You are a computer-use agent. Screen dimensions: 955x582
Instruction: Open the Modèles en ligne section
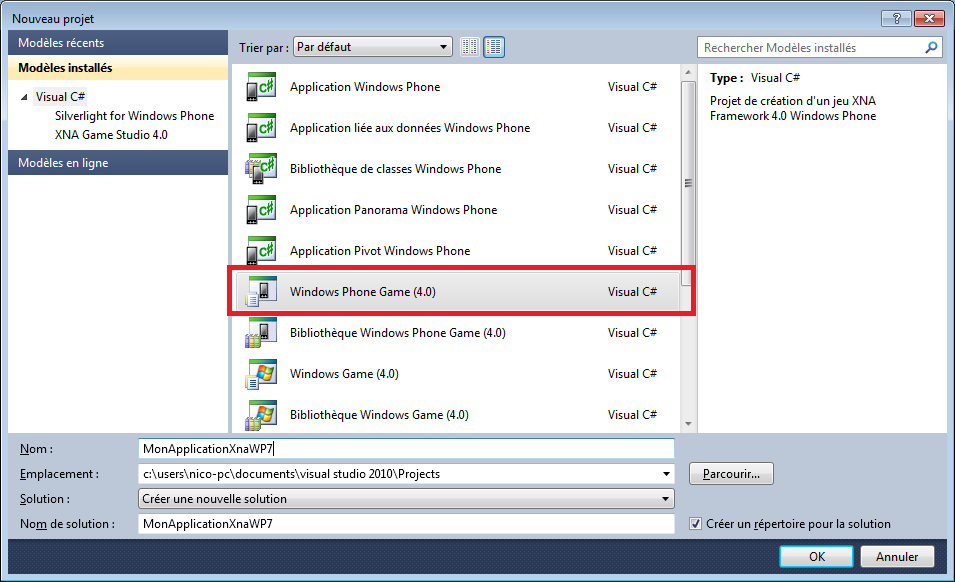63,163
